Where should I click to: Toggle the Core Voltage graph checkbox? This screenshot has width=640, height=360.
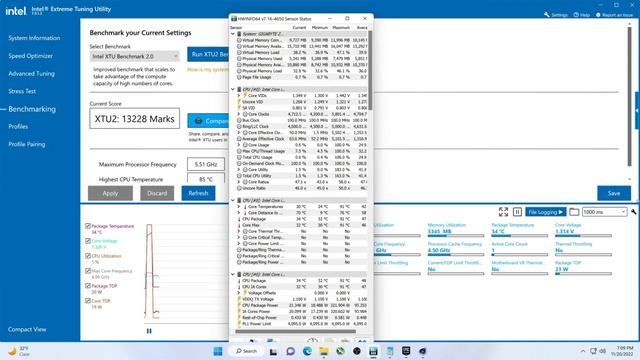coord(88,241)
